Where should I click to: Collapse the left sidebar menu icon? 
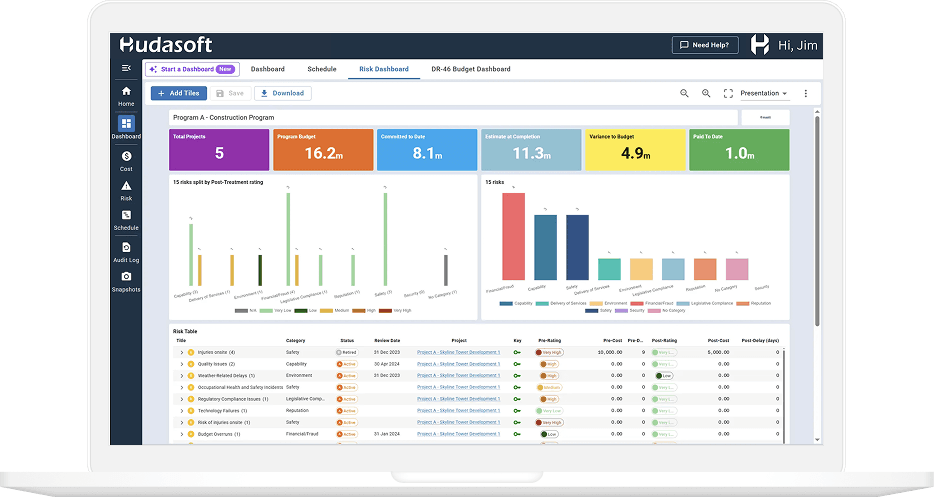coord(126,68)
